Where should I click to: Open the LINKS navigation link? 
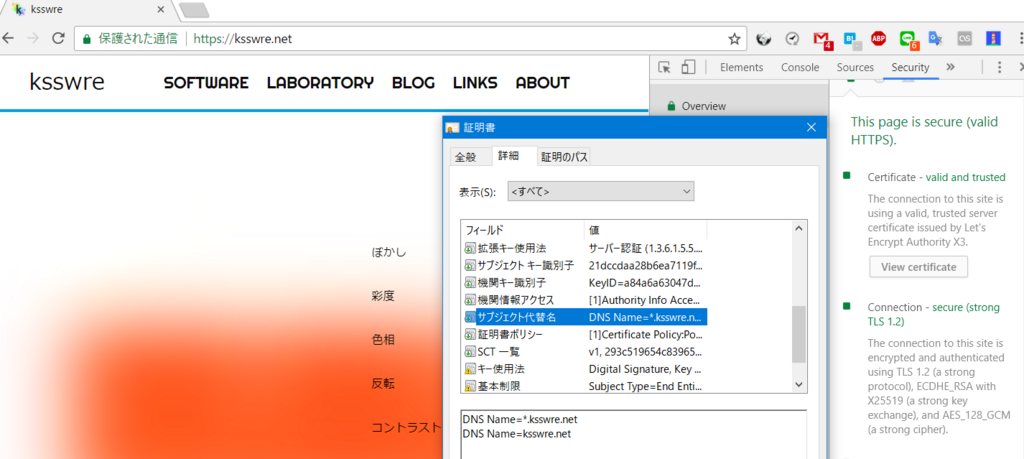click(x=475, y=83)
